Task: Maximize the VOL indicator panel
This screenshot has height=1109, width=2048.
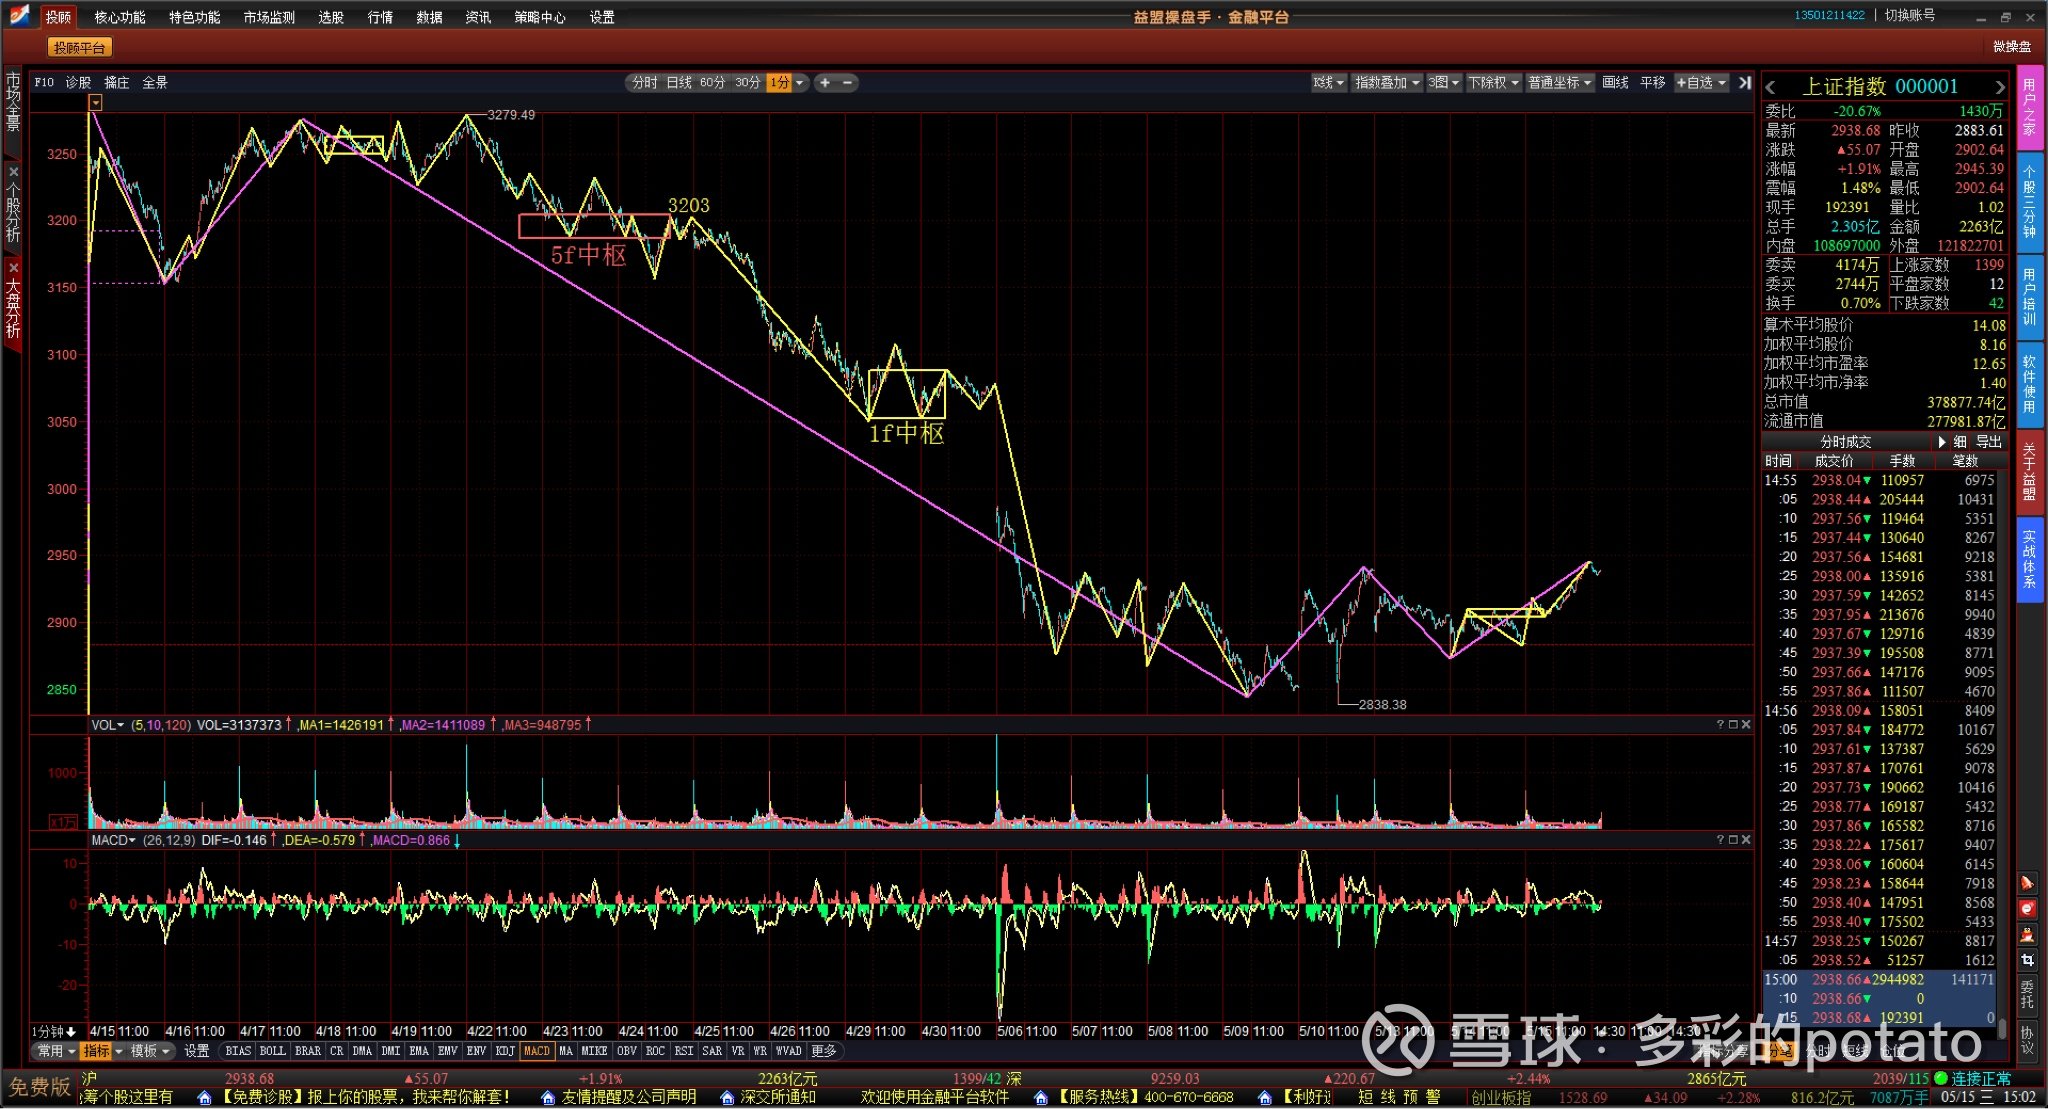Action: [1733, 725]
